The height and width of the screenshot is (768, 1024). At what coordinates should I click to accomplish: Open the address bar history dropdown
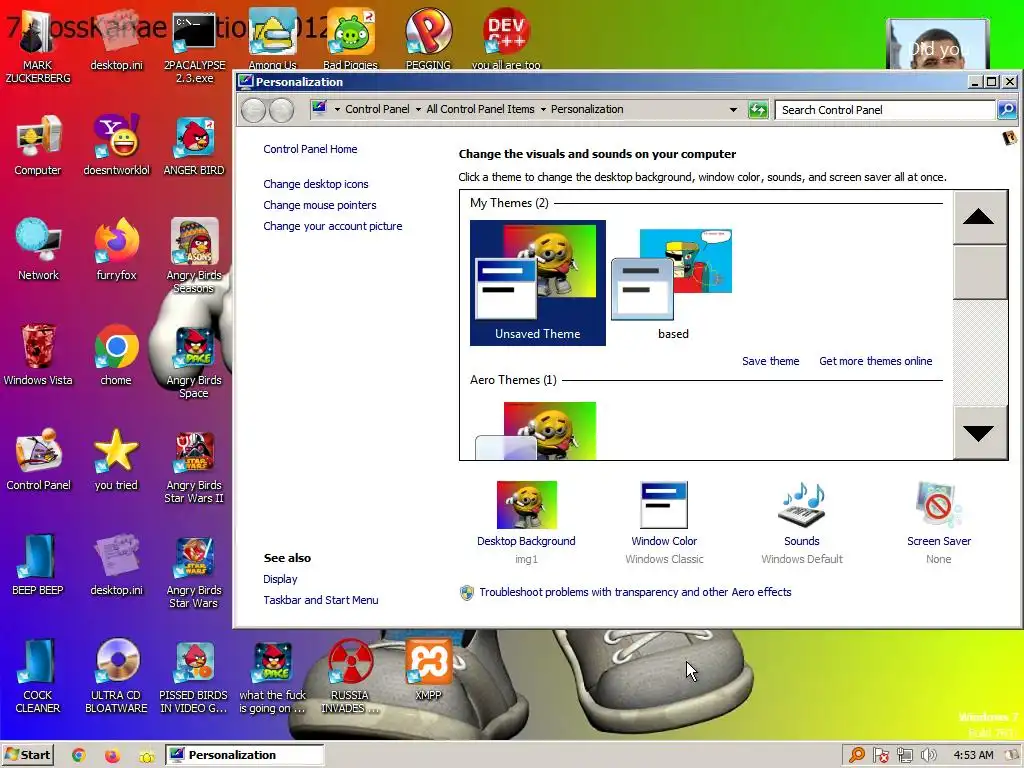tap(733, 110)
